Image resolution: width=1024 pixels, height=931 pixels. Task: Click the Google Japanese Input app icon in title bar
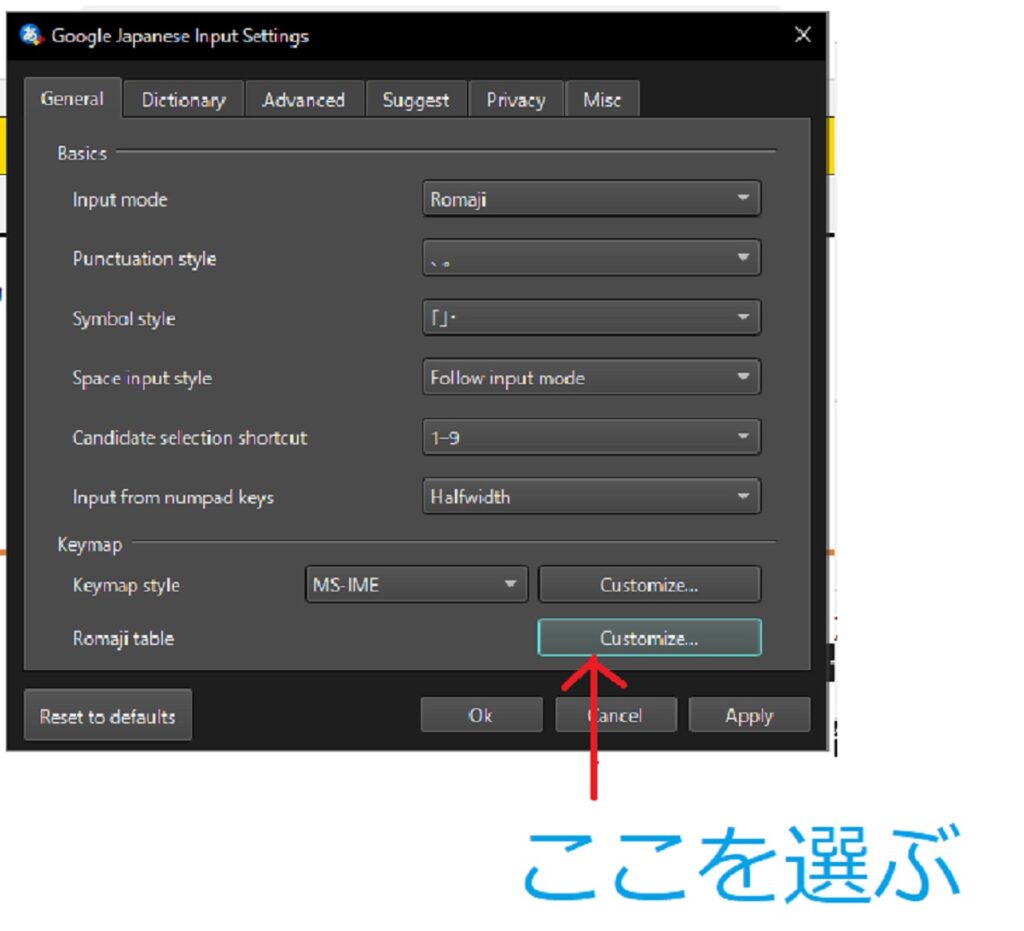coord(31,35)
